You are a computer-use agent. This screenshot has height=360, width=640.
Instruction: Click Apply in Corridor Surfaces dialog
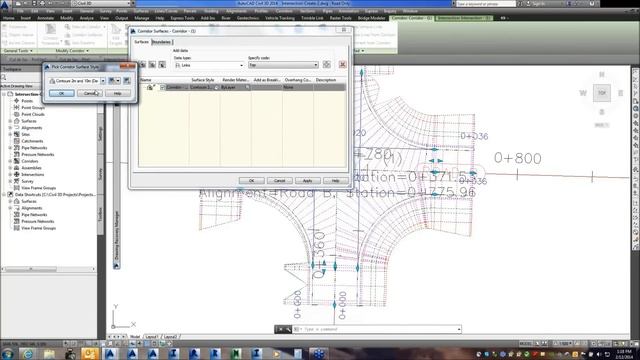click(307, 180)
